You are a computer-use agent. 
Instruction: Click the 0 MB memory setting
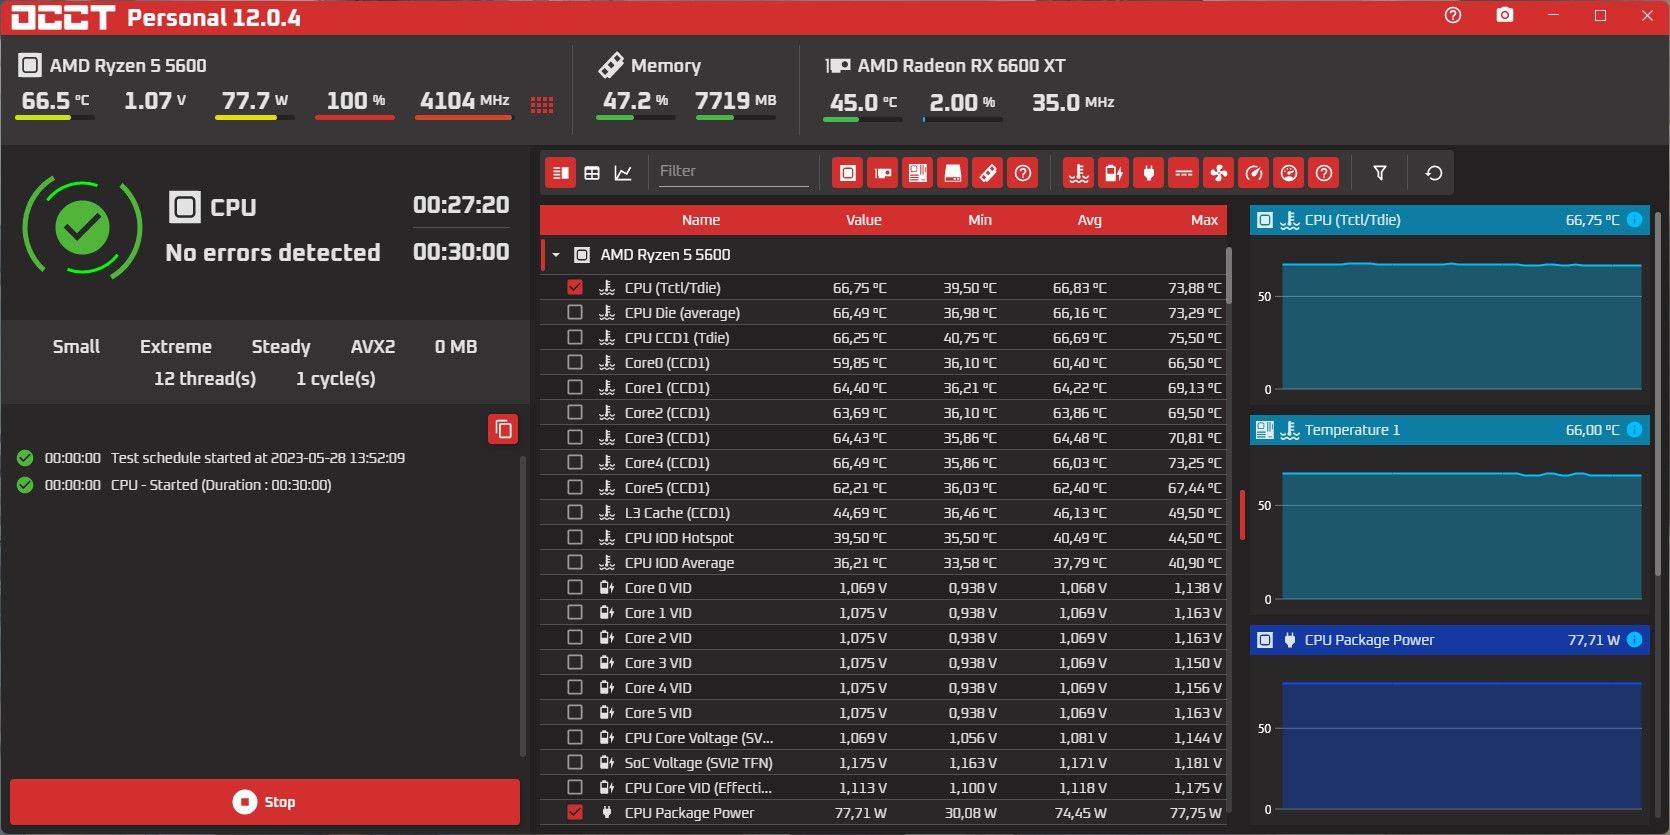[x=456, y=347]
